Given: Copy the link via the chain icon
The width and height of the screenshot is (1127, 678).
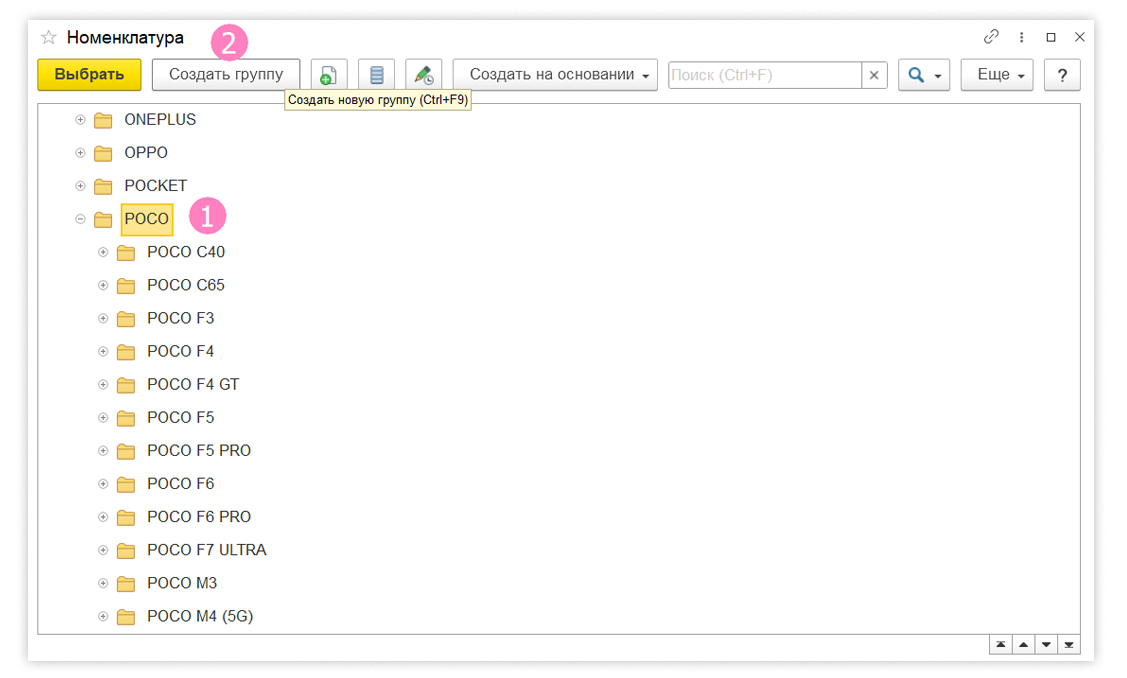Looking at the screenshot, I should [x=991, y=37].
